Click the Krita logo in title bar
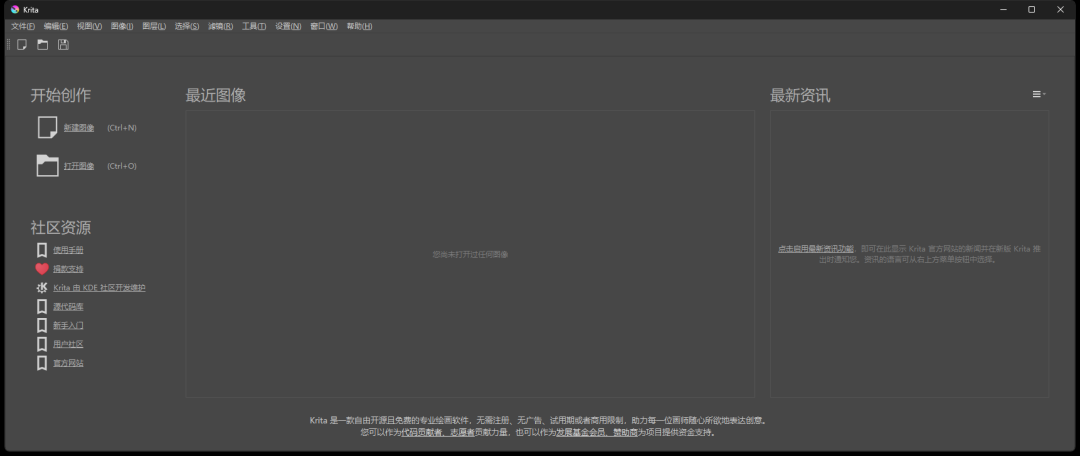Image resolution: width=1080 pixels, height=456 pixels. click(x=15, y=9)
